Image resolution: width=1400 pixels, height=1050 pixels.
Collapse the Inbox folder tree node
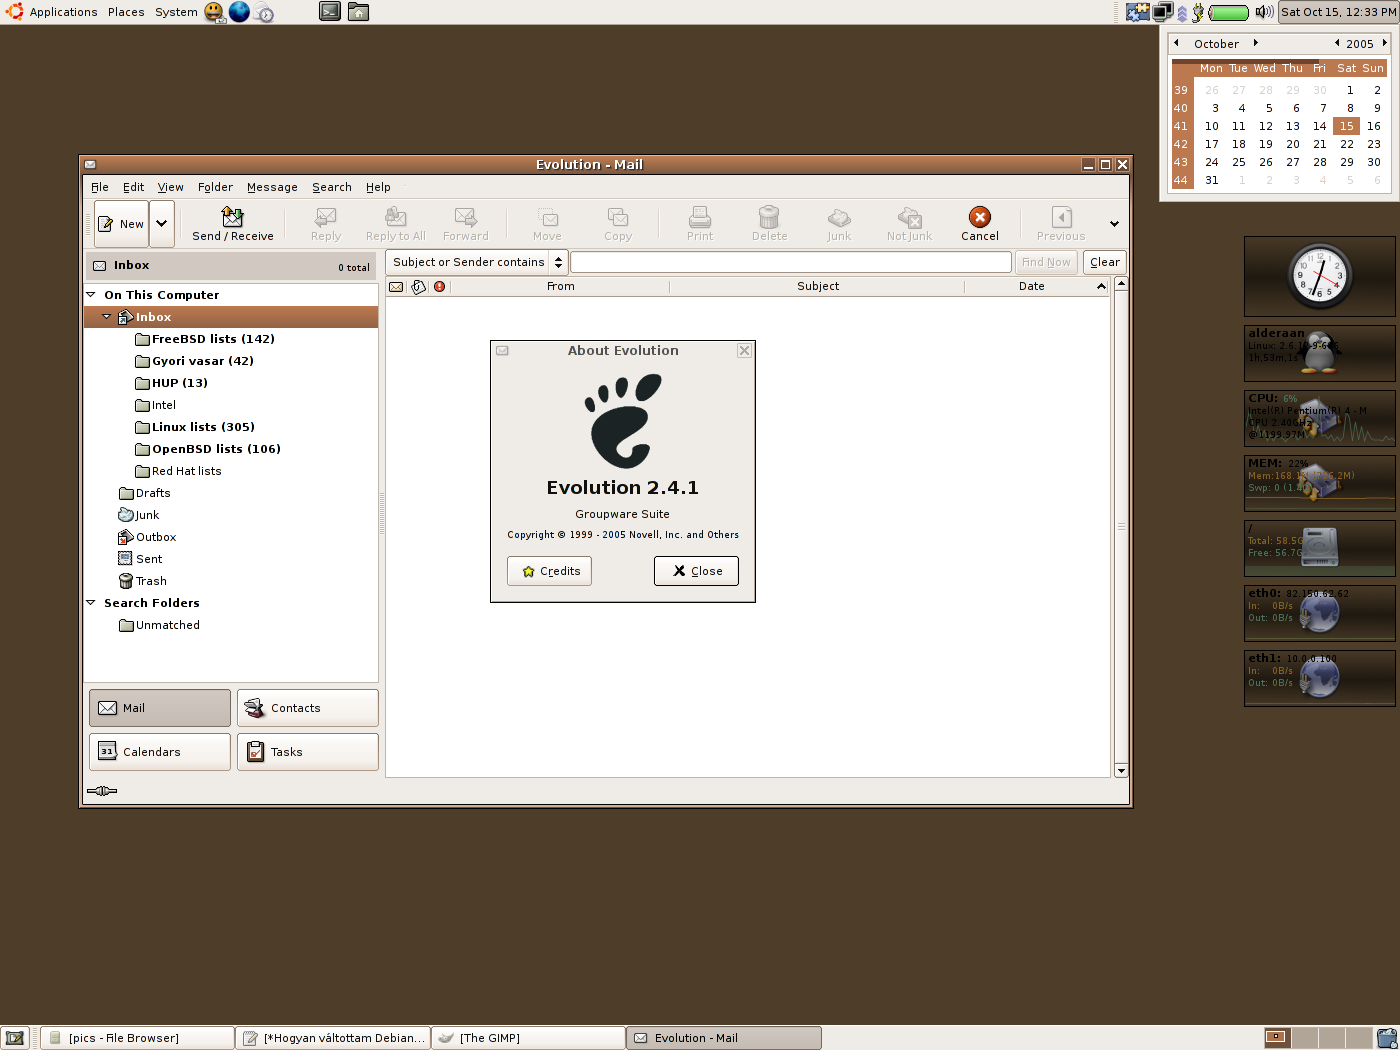click(107, 317)
